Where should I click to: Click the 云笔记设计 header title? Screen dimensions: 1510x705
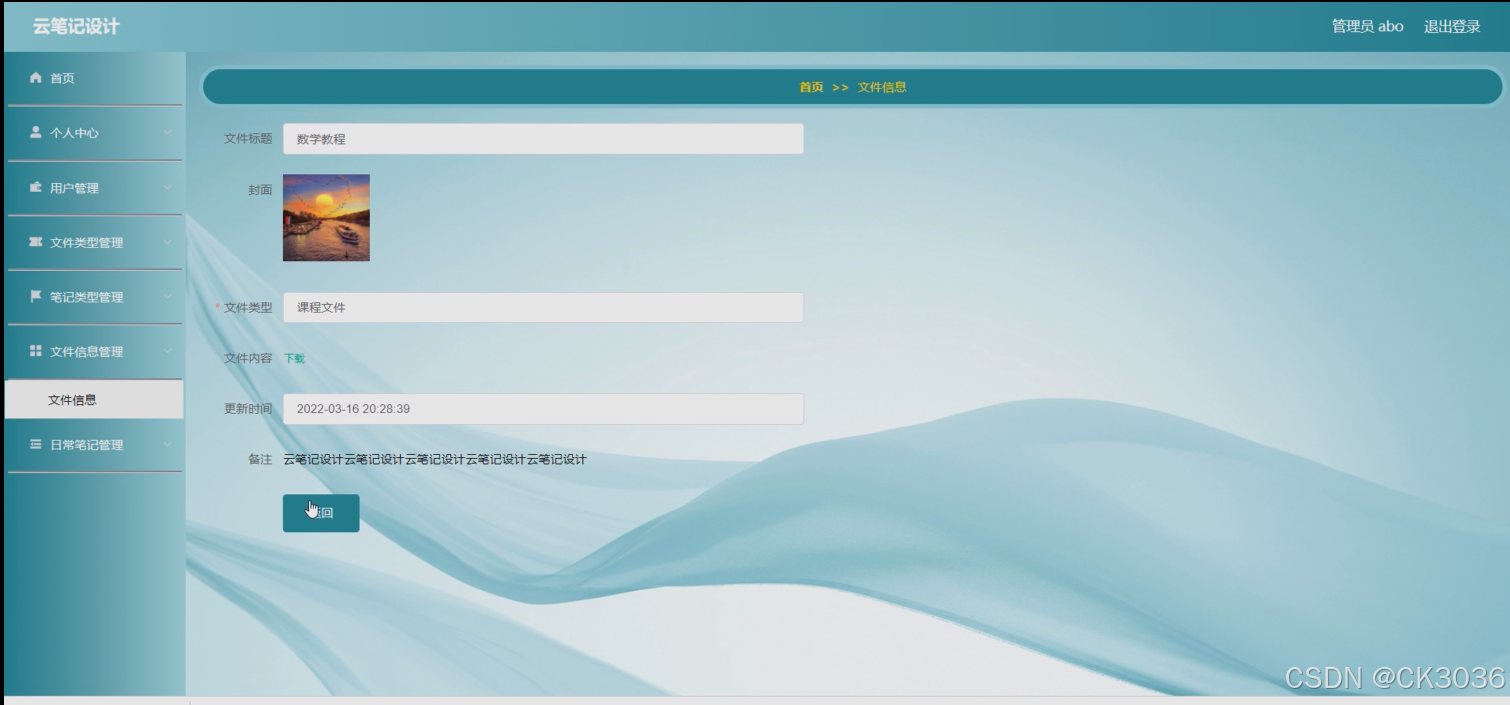(x=76, y=27)
